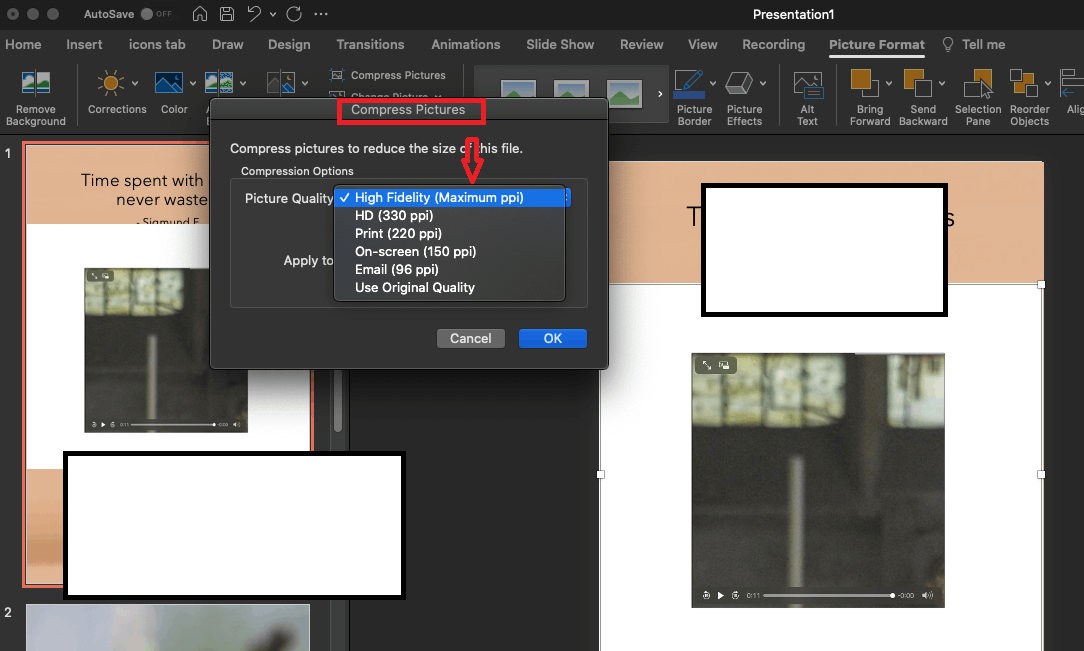Screen dimensions: 1084x651
Task: Open the Transitions tab
Action: (x=371, y=44)
